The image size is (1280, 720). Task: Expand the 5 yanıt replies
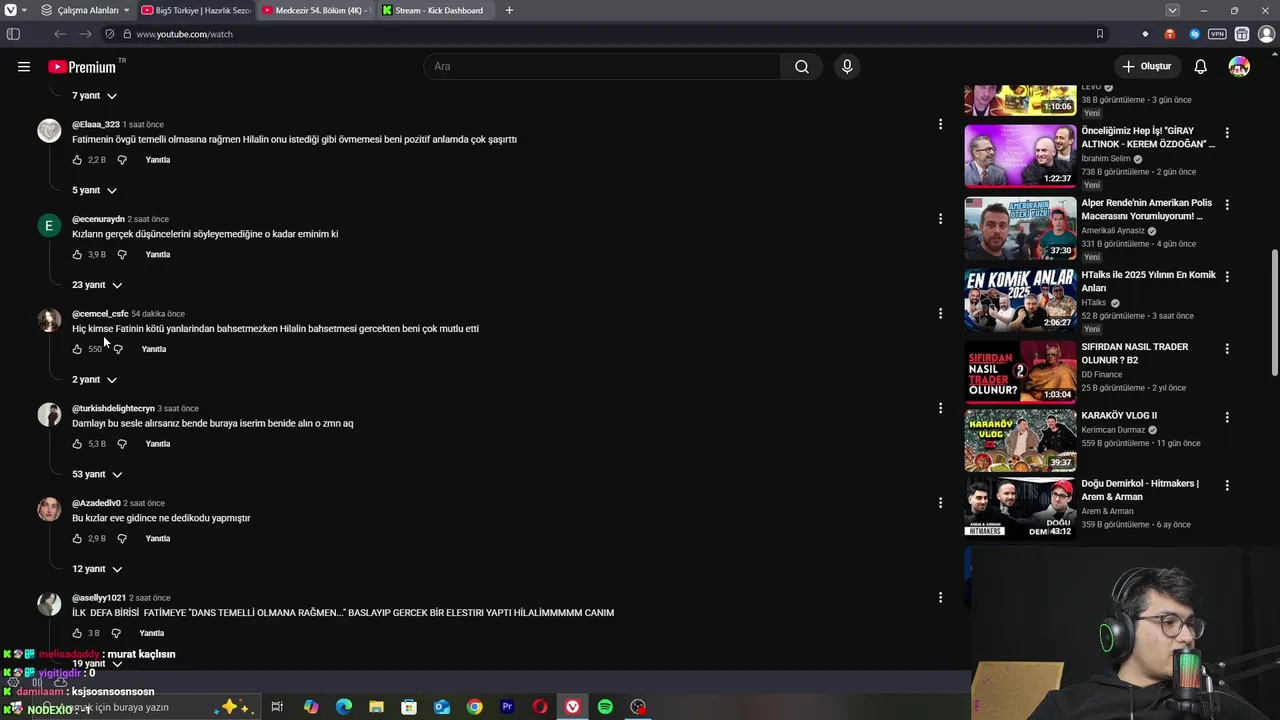click(94, 190)
